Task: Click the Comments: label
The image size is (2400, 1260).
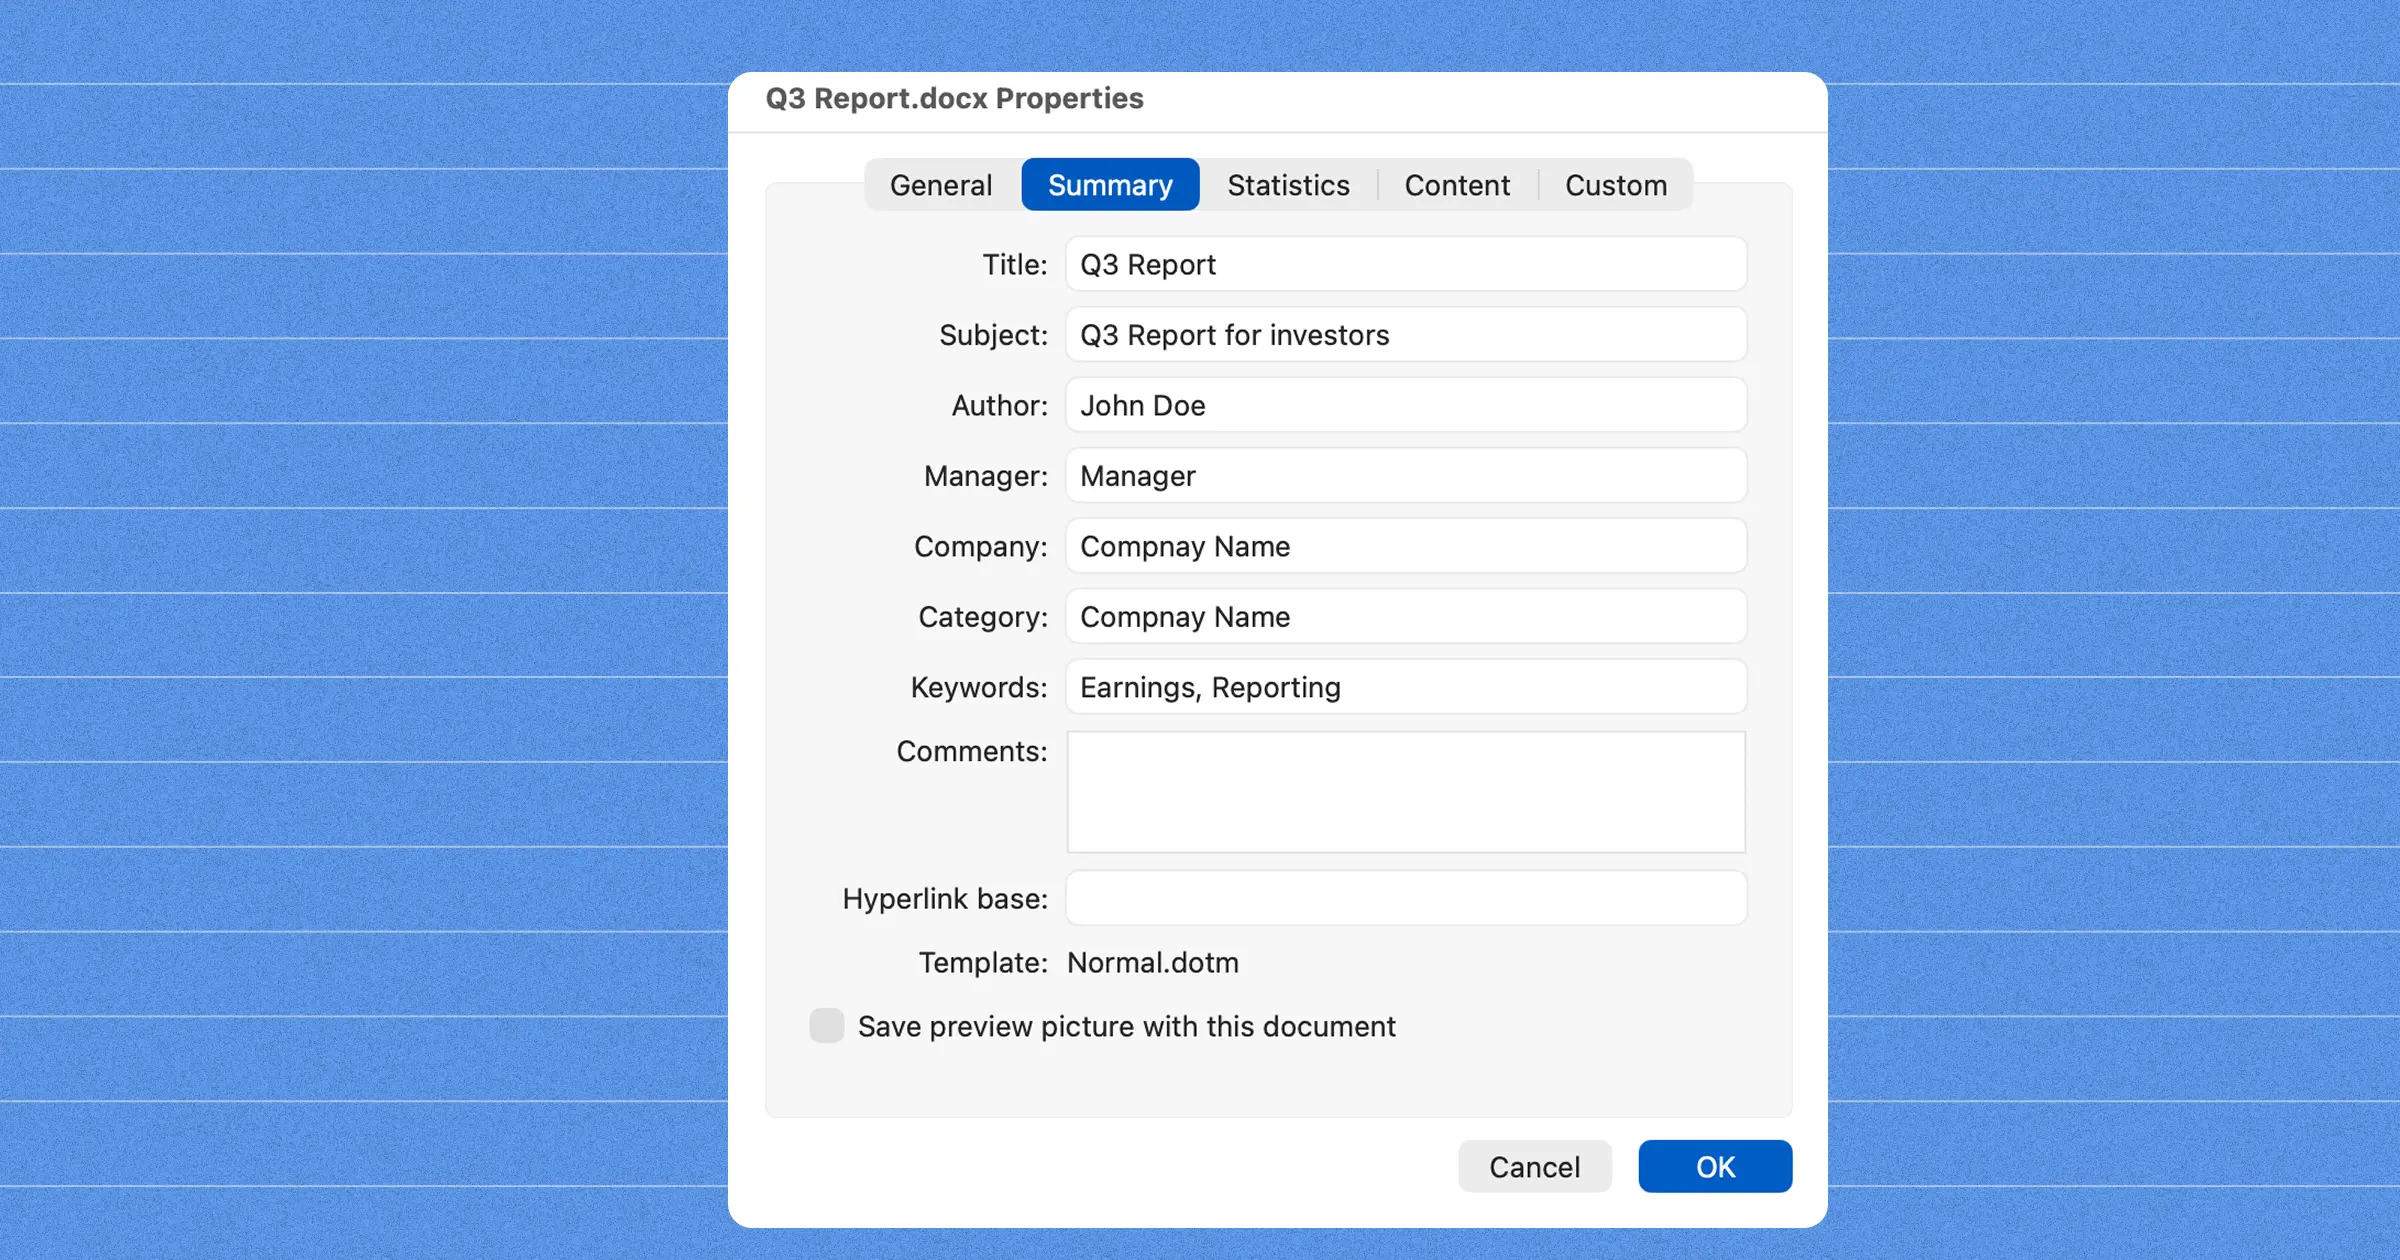Action: pyautogui.click(x=972, y=751)
